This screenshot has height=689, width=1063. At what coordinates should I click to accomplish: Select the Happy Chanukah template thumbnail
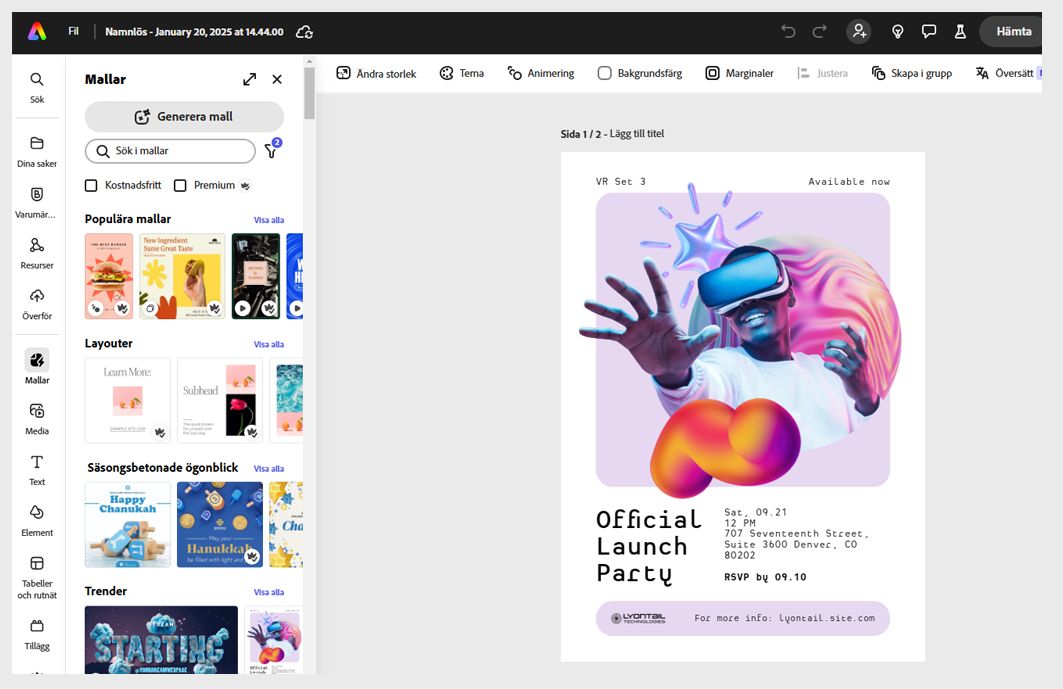click(x=127, y=524)
